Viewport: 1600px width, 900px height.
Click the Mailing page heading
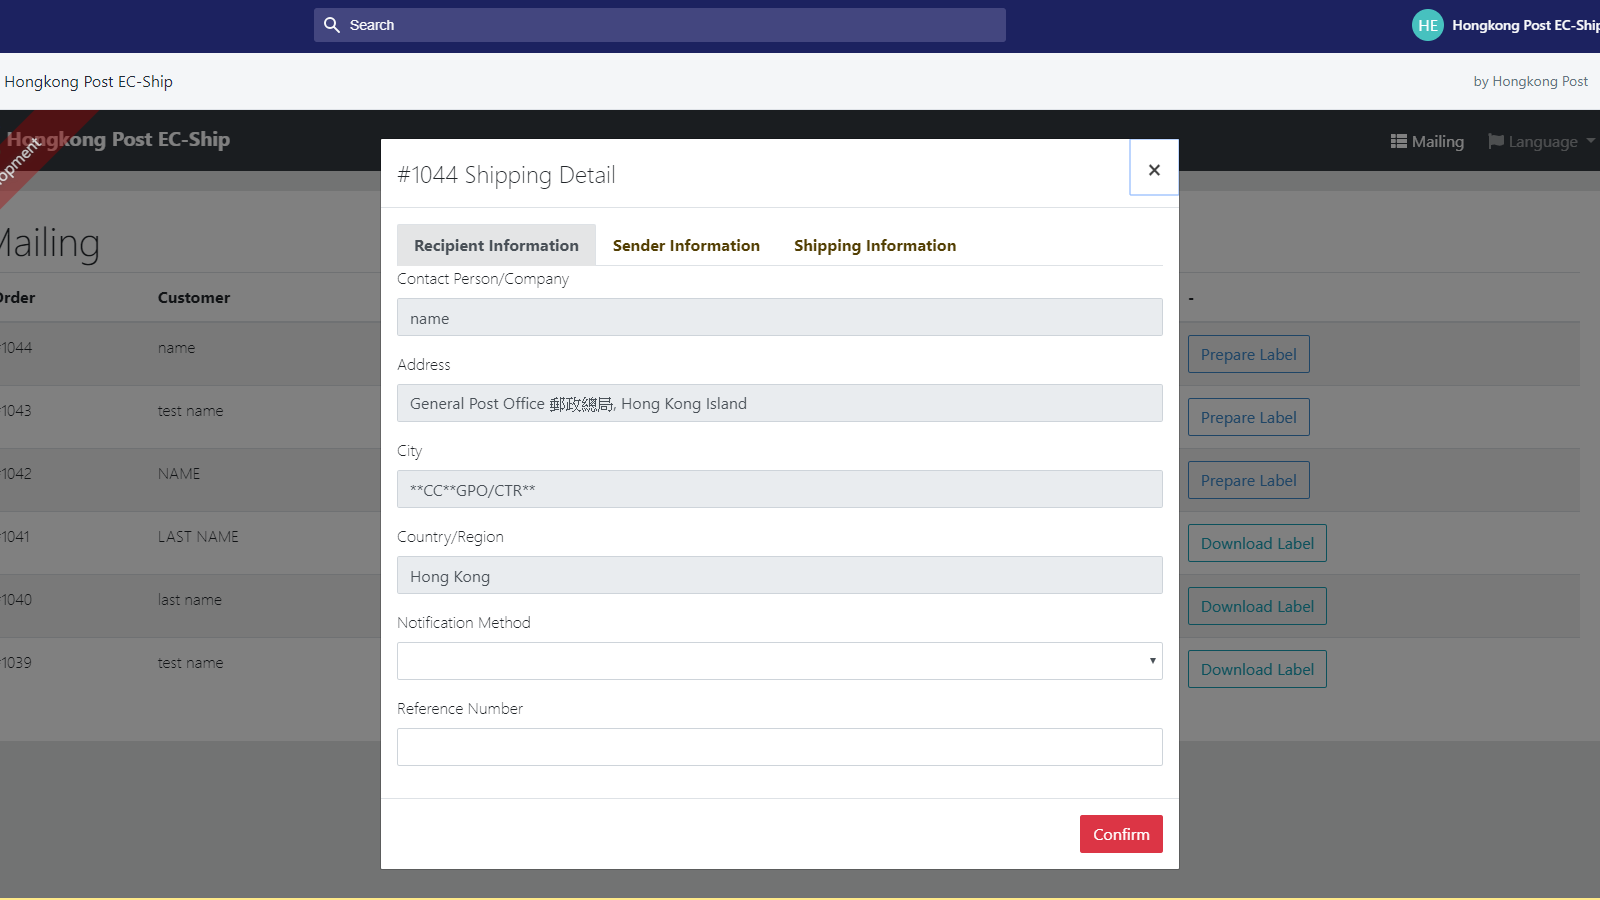point(50,243)
